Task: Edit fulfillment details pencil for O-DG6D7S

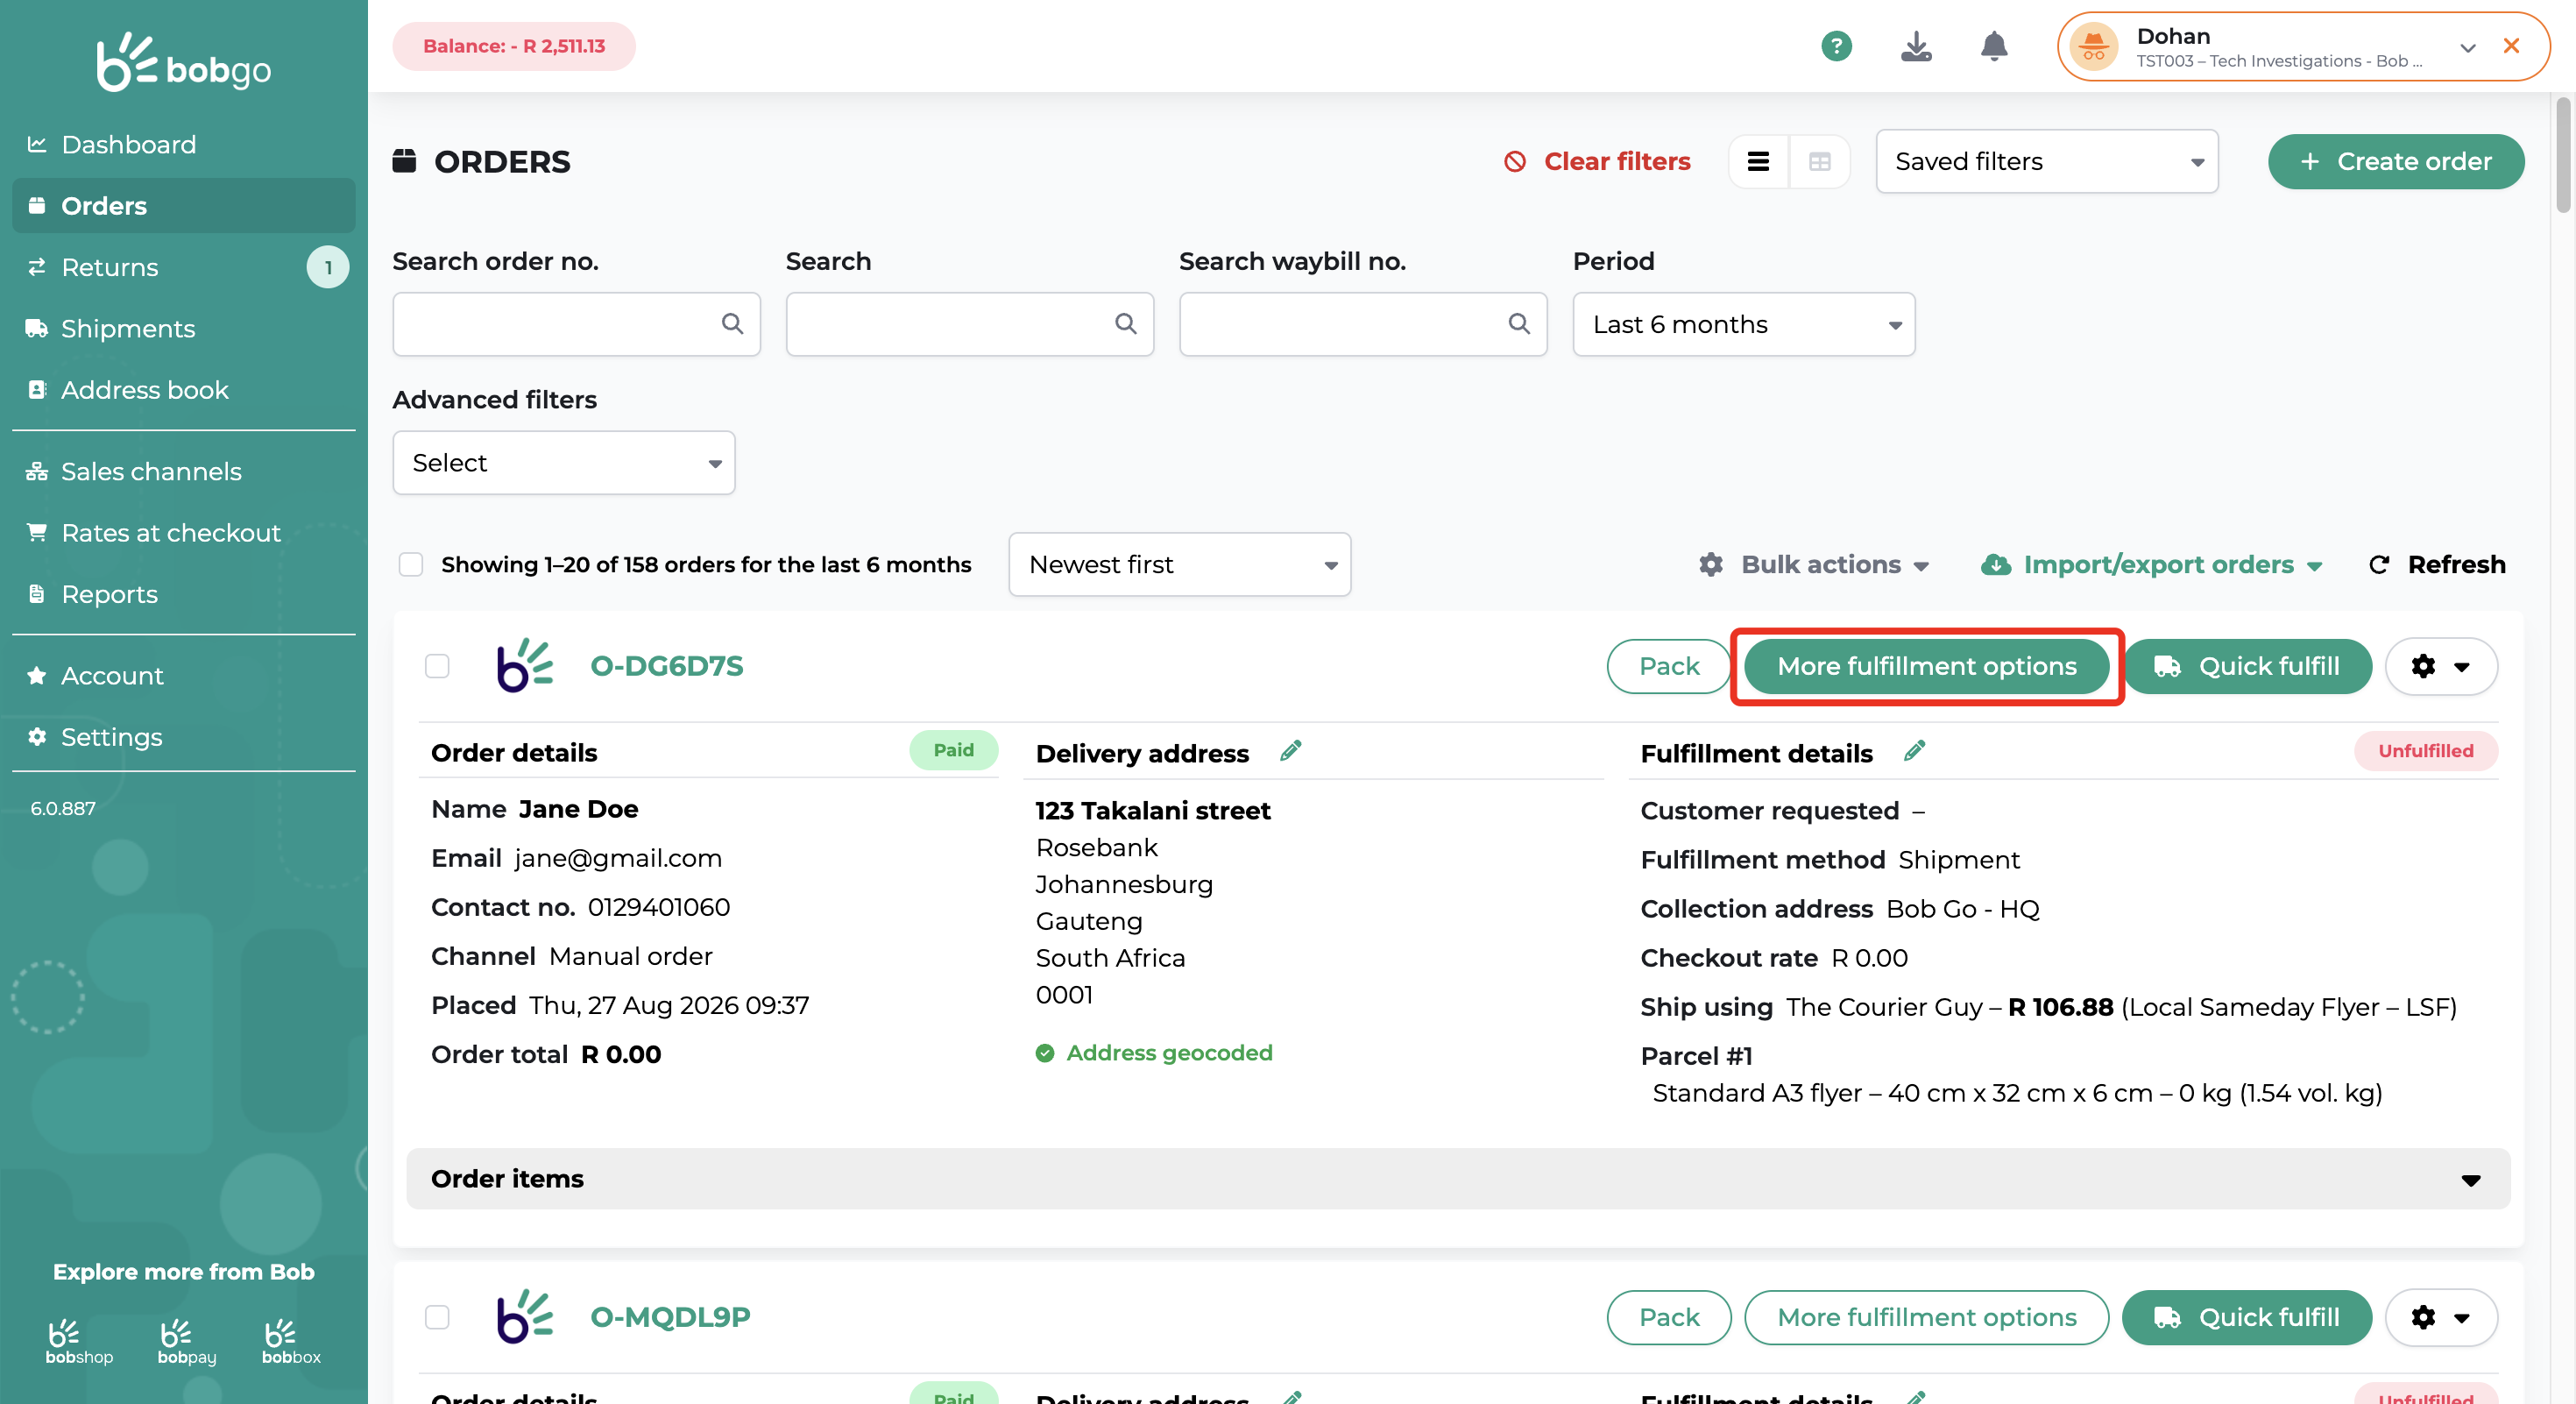Action: 1914,751
